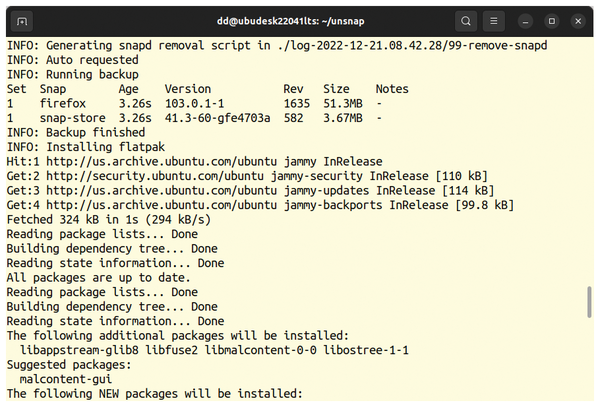
Task: Close the terminal window
Action: tap(578, 21)
